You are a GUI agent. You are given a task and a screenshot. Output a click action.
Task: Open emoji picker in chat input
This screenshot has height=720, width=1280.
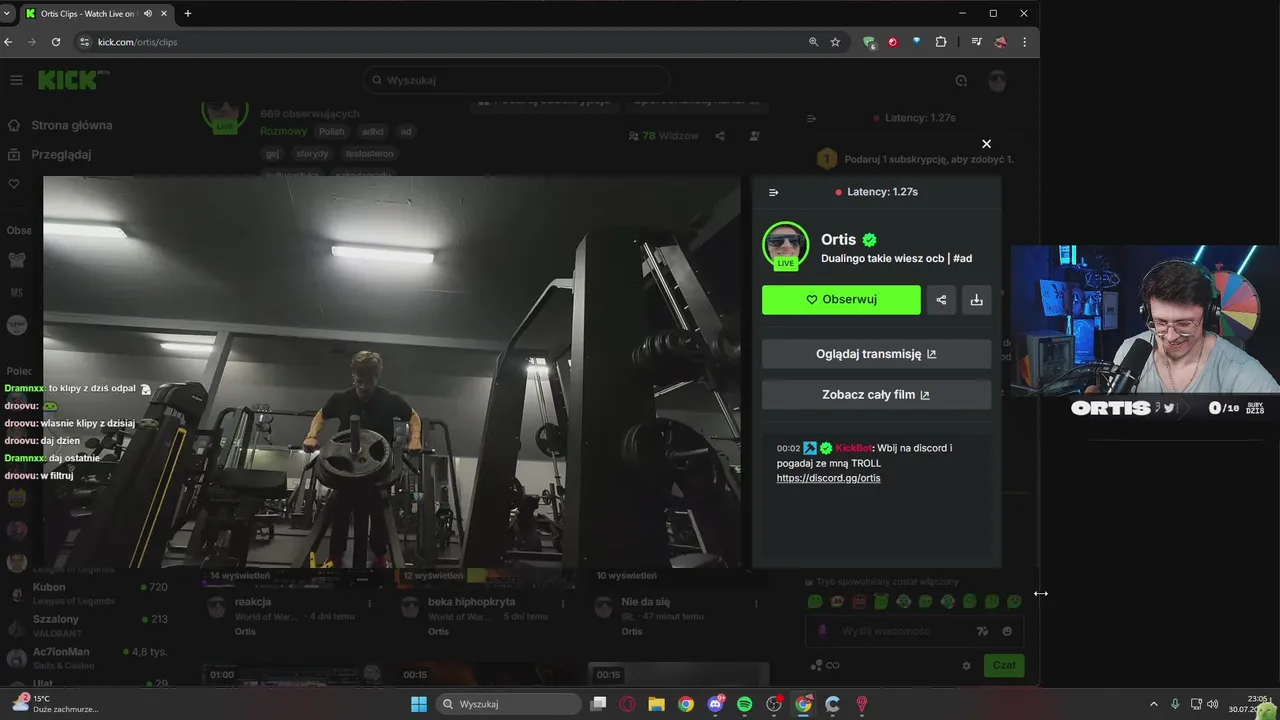pyautogui.click(x=1007, y=631)
